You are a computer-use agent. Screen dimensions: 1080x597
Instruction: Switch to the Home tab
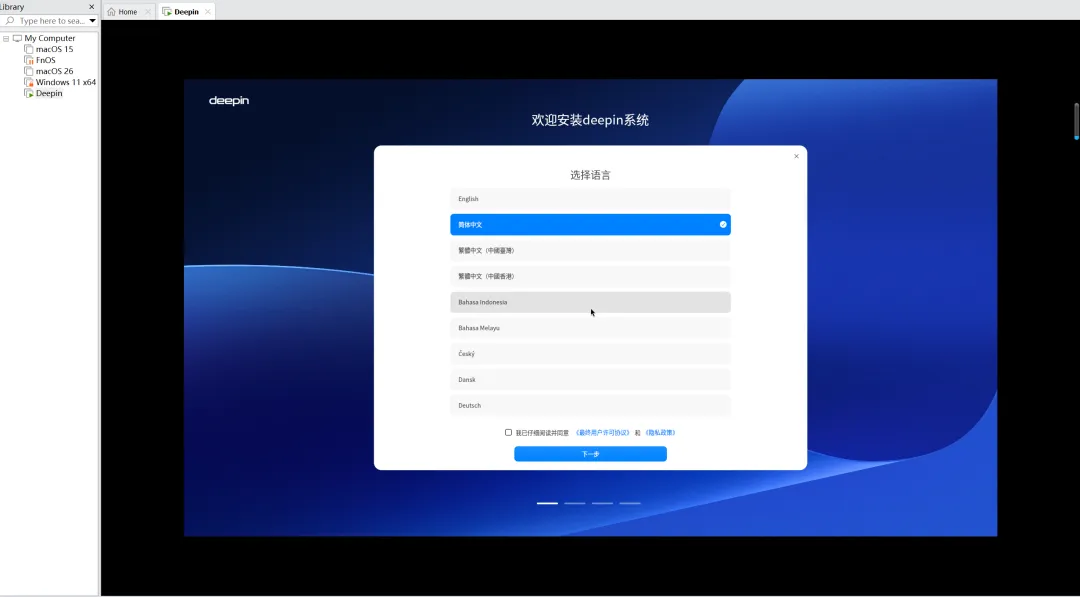(x=128, y=12)
